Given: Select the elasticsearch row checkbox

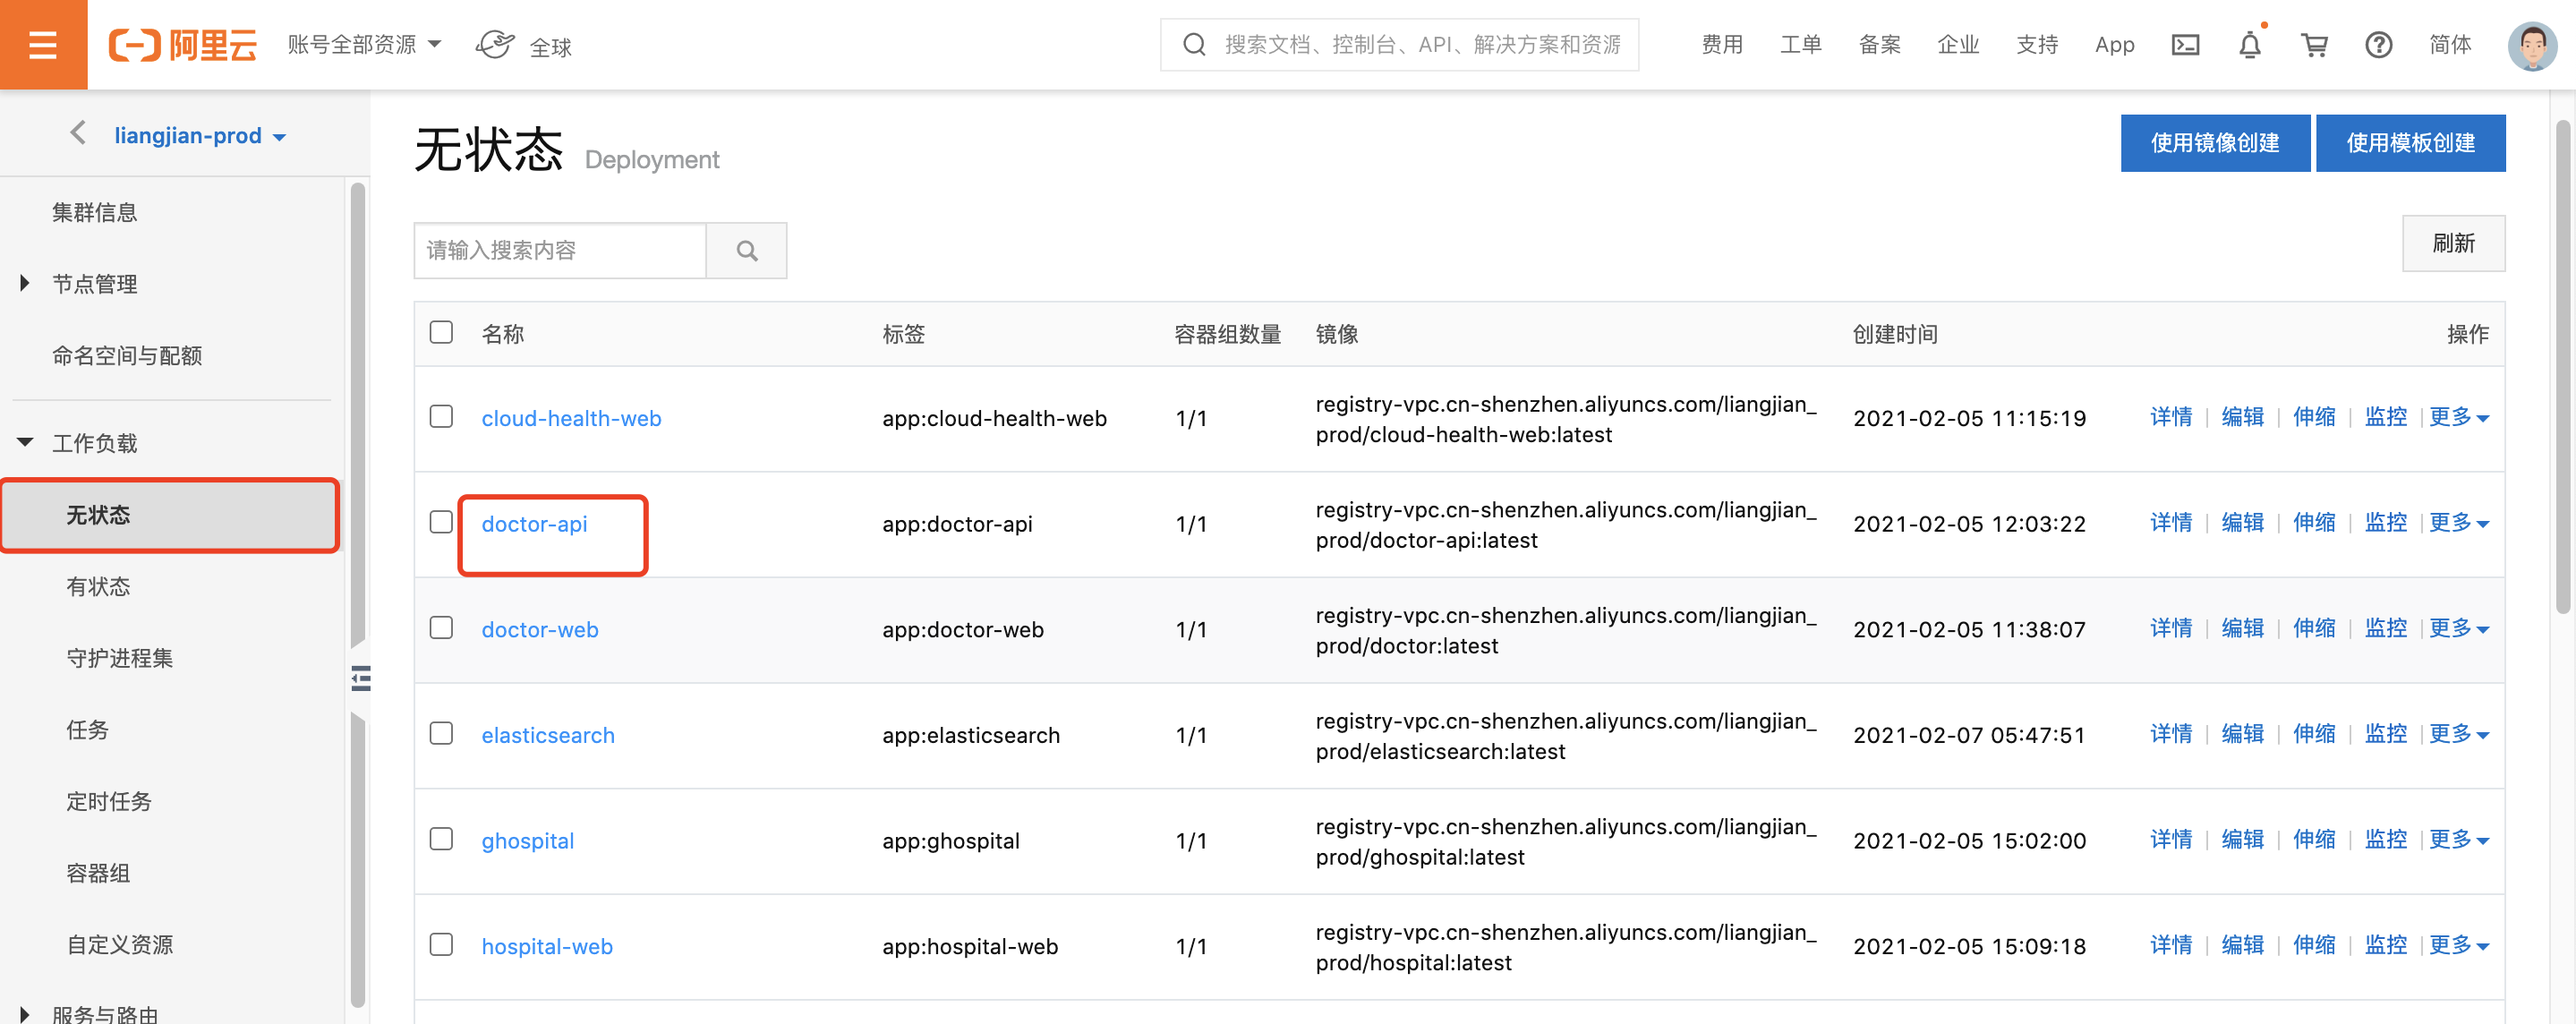Looking at the screenshot, I should [x=441, y=733].
